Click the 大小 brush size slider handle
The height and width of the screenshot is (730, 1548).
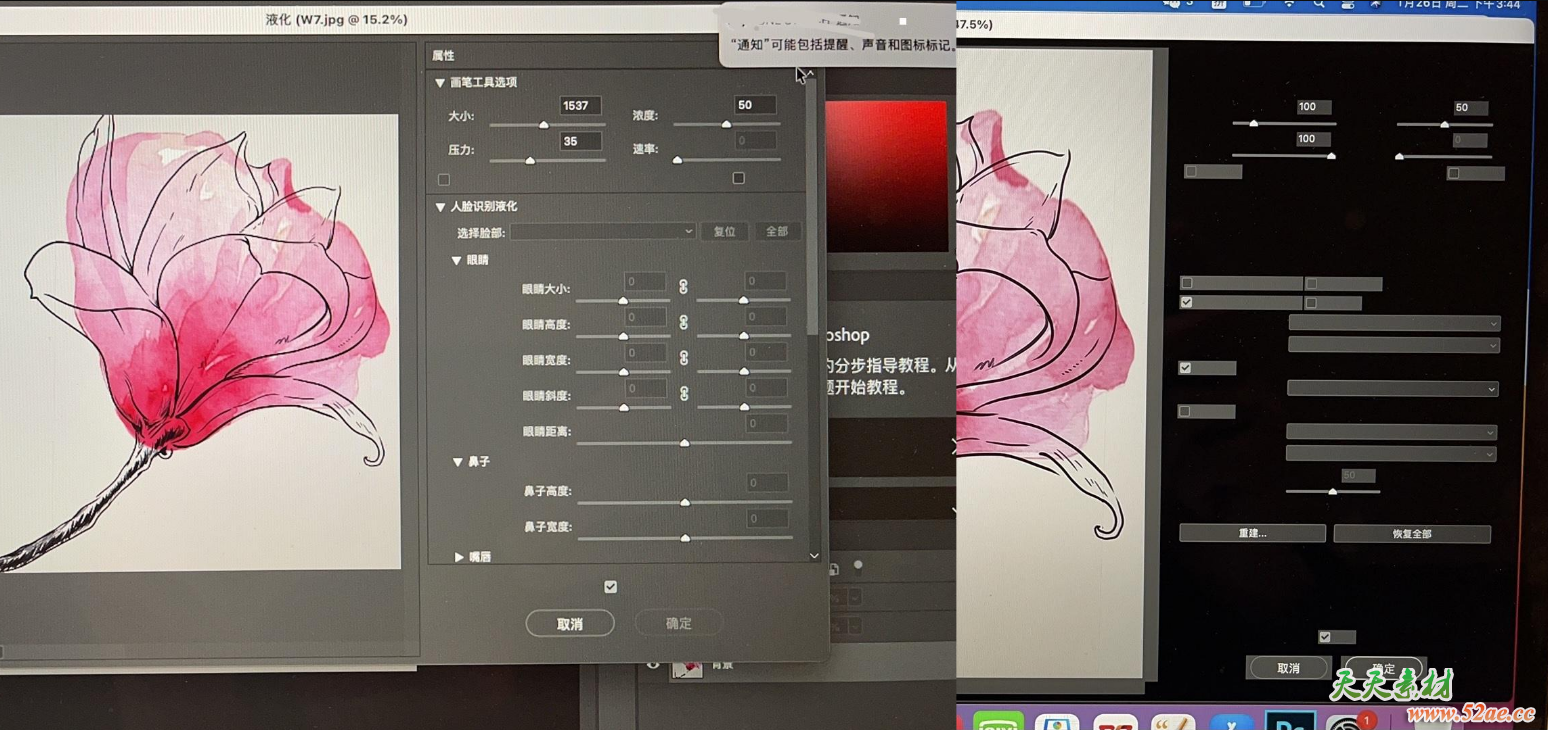click(544, 125)
